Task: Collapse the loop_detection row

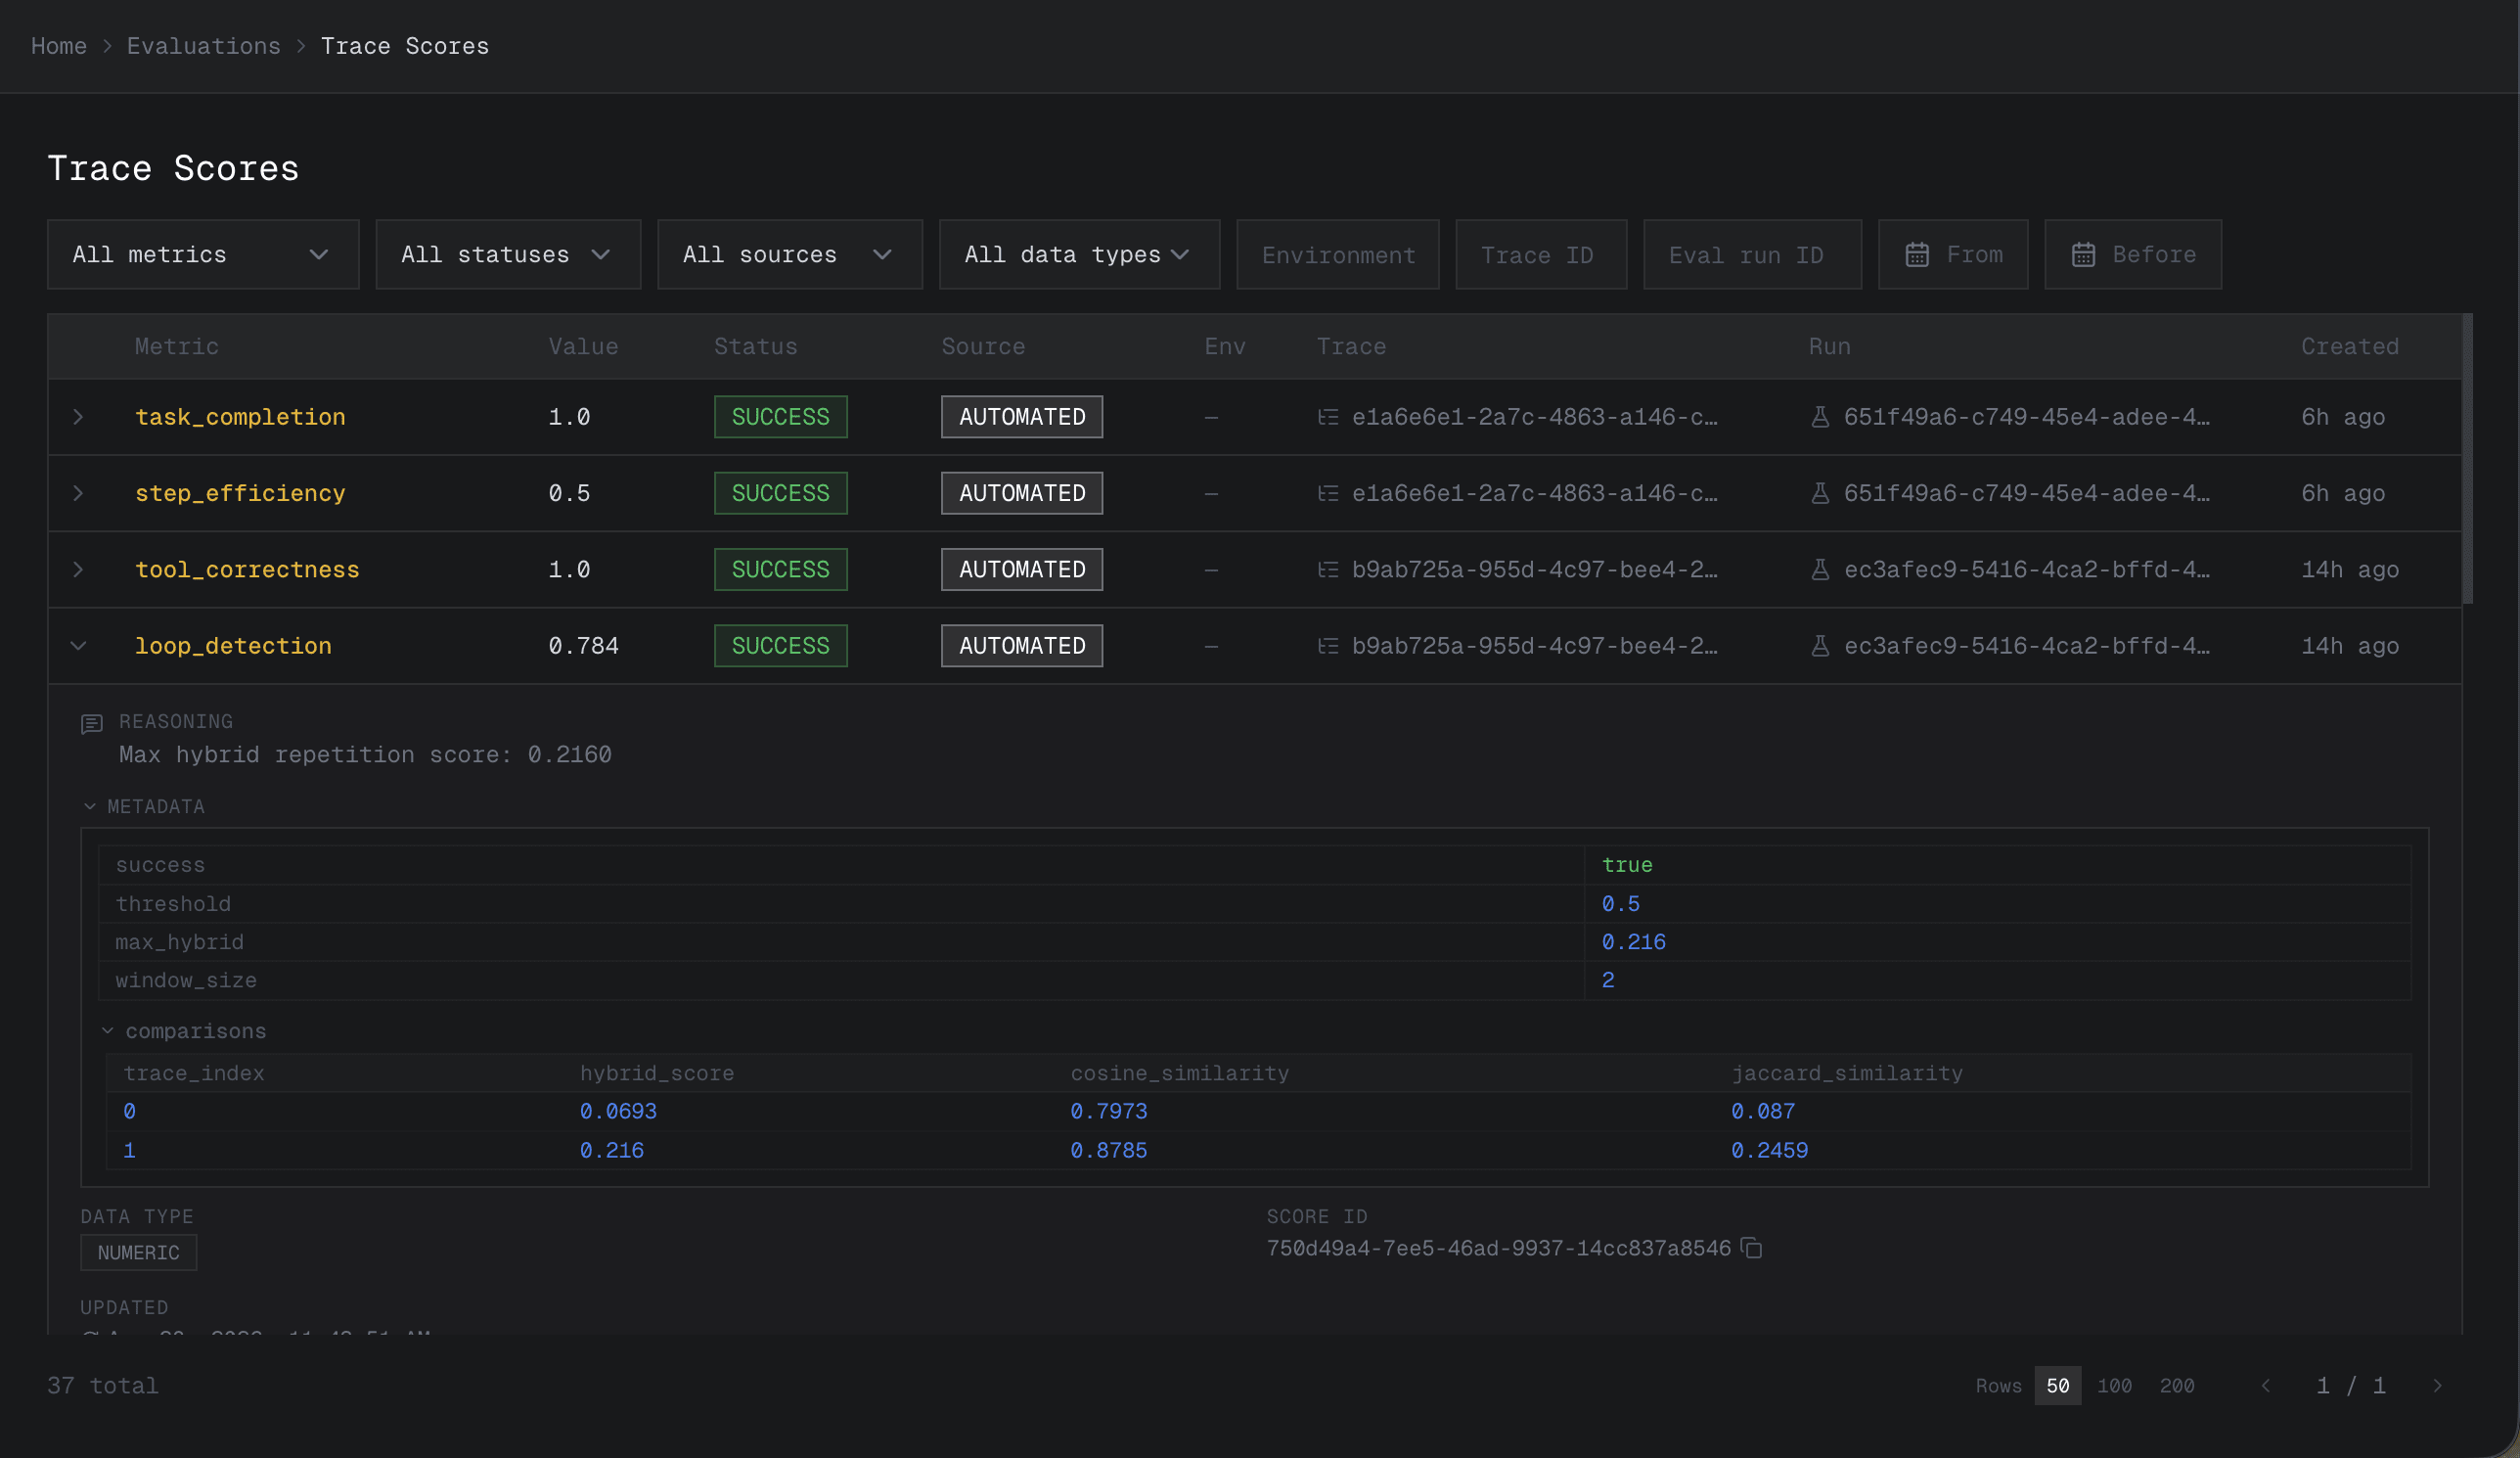Action: click(78, 646)
